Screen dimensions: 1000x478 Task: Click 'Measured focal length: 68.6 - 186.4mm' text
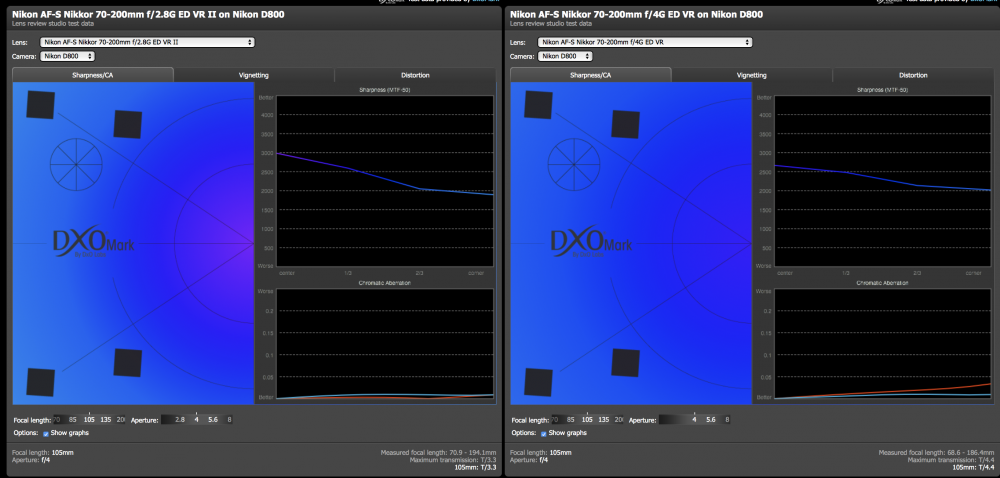point(936,453)
